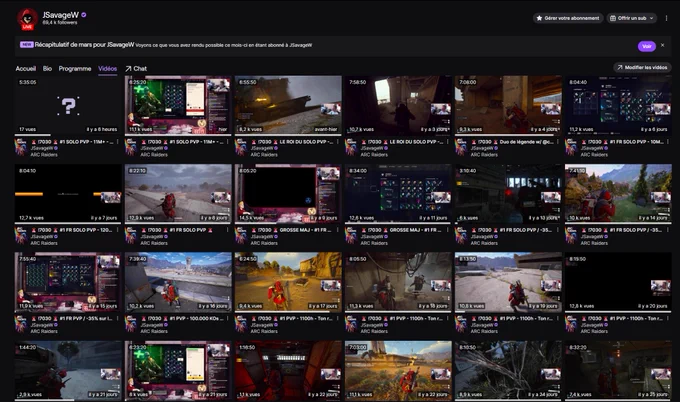680x402 pixels.
Task: Open options menu for the 8:34:00 GROSSE MAJ video
Action: click(448, 230)
